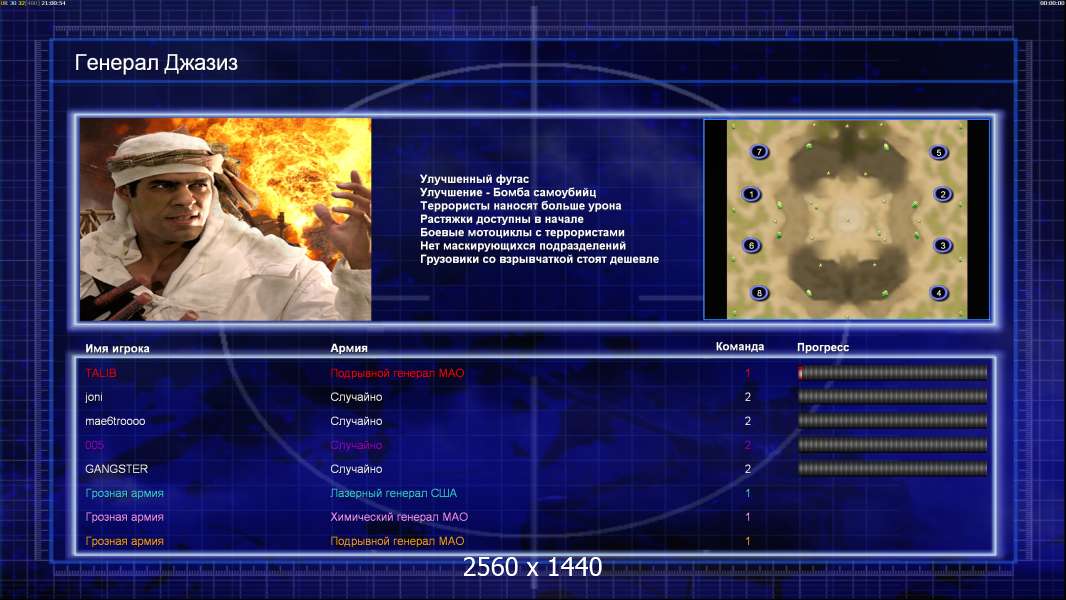Click 'Случайно' army in the 005 row
The image size is (1066, 600).
[x=356, y=445]
